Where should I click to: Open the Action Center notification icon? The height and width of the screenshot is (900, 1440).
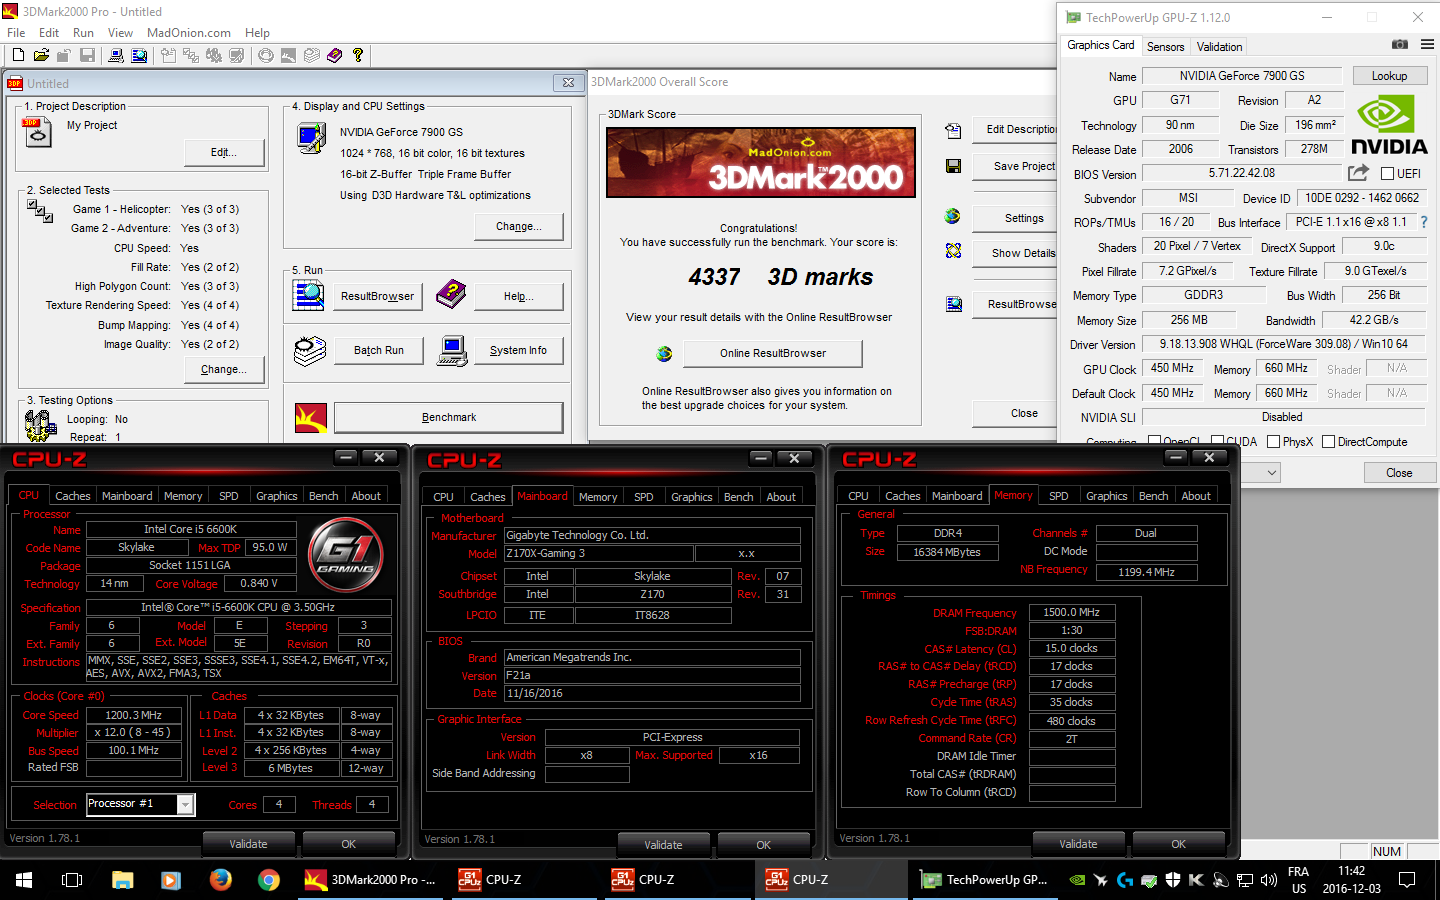pos(1407,880)
